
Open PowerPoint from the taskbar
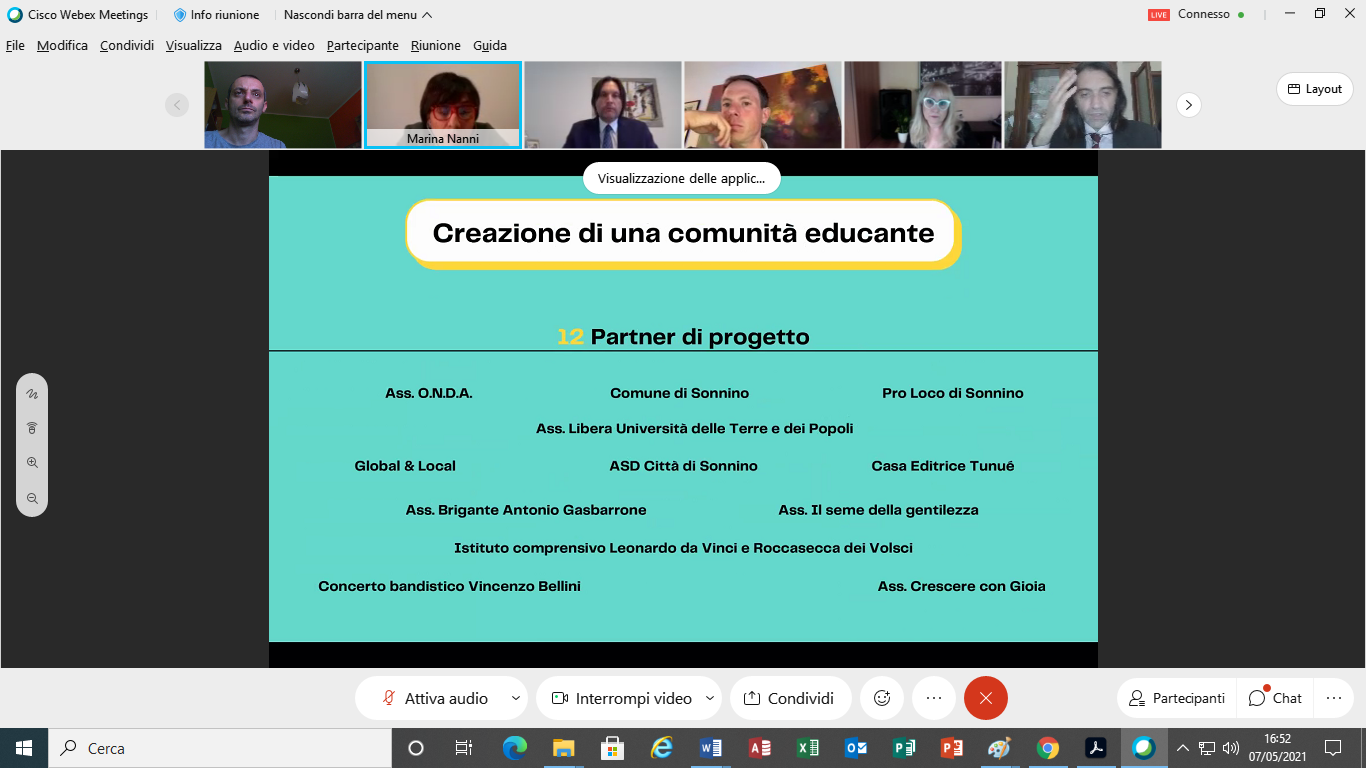[951, 748]
